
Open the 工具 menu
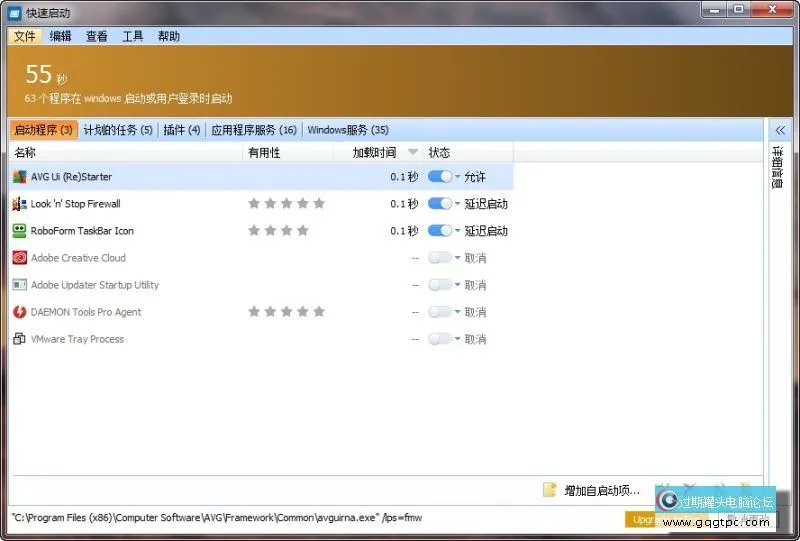point(133,36)
